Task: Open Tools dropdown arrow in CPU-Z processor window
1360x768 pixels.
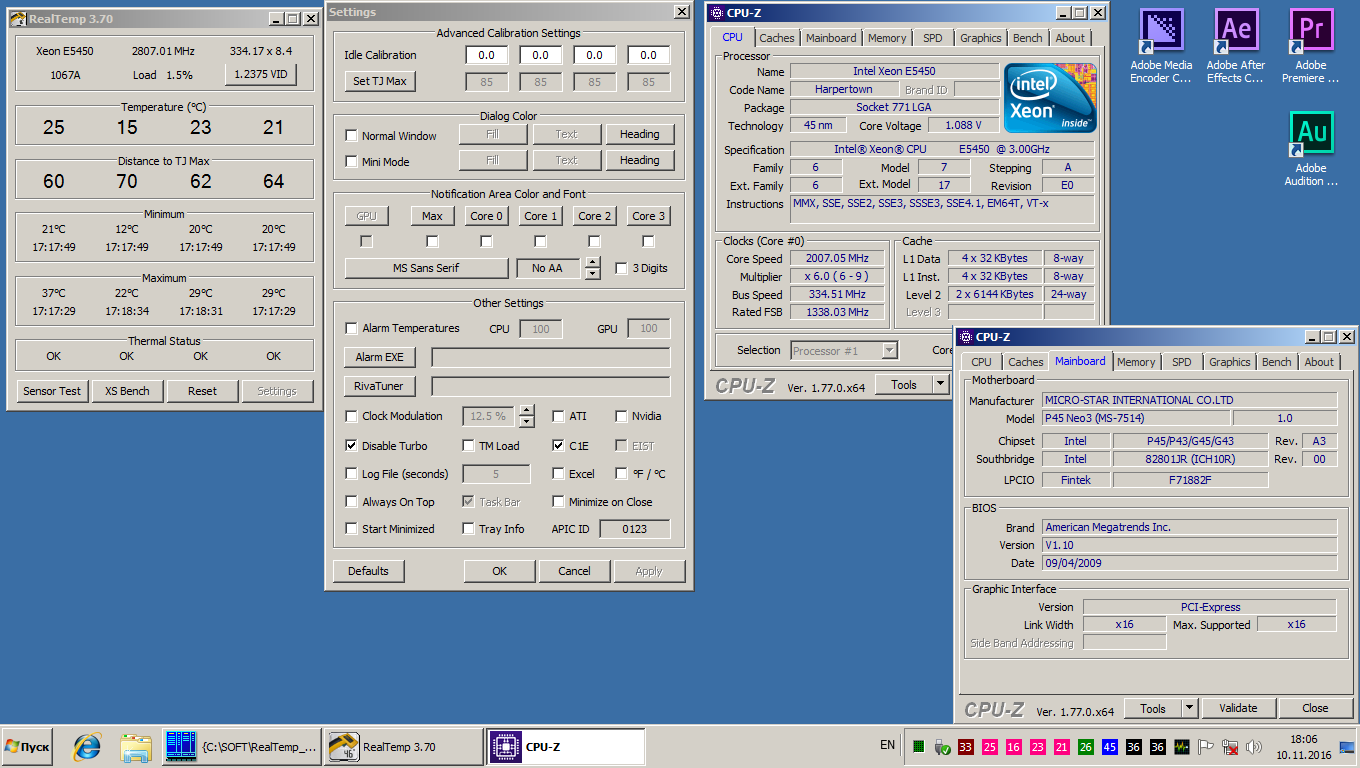Action: click(x=940, y=385)
